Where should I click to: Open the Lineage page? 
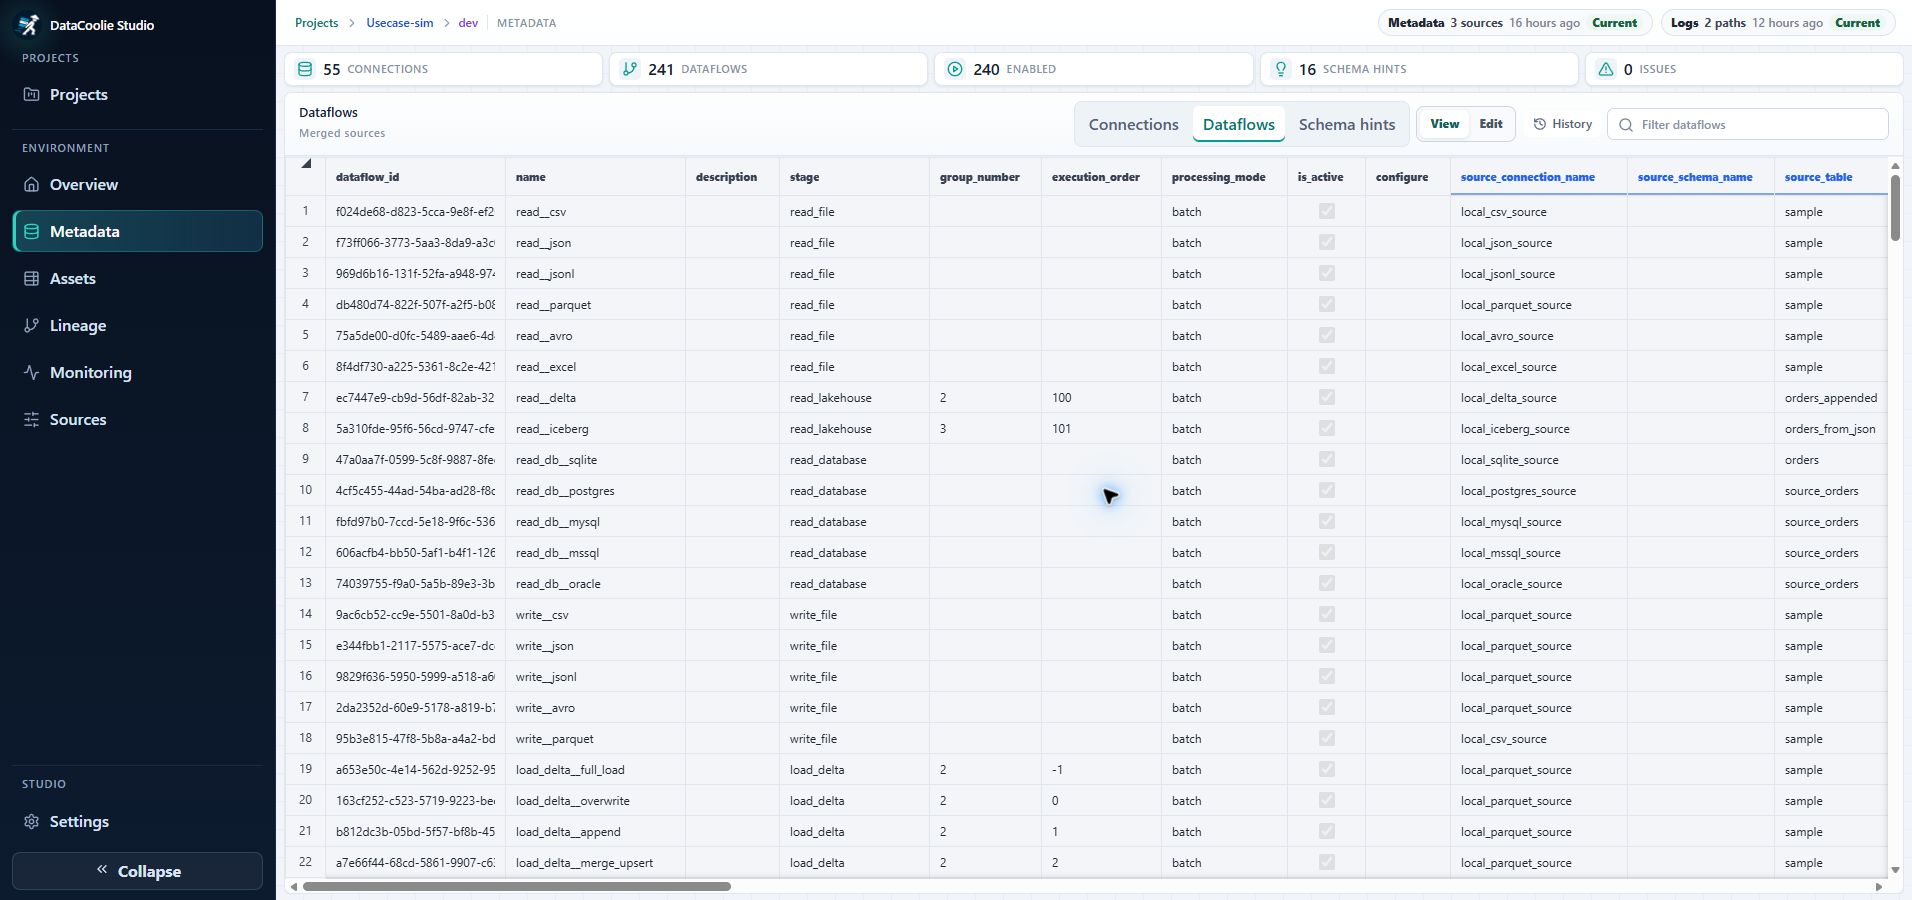click(138, 326)
